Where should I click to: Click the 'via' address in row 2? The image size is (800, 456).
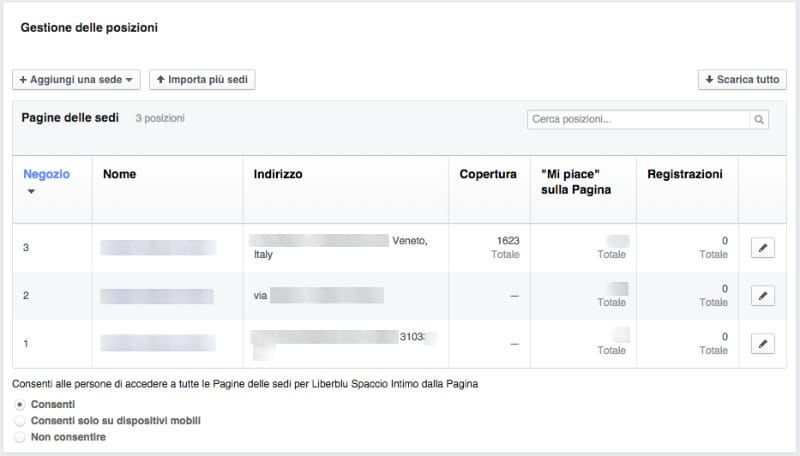pos(318,295)
